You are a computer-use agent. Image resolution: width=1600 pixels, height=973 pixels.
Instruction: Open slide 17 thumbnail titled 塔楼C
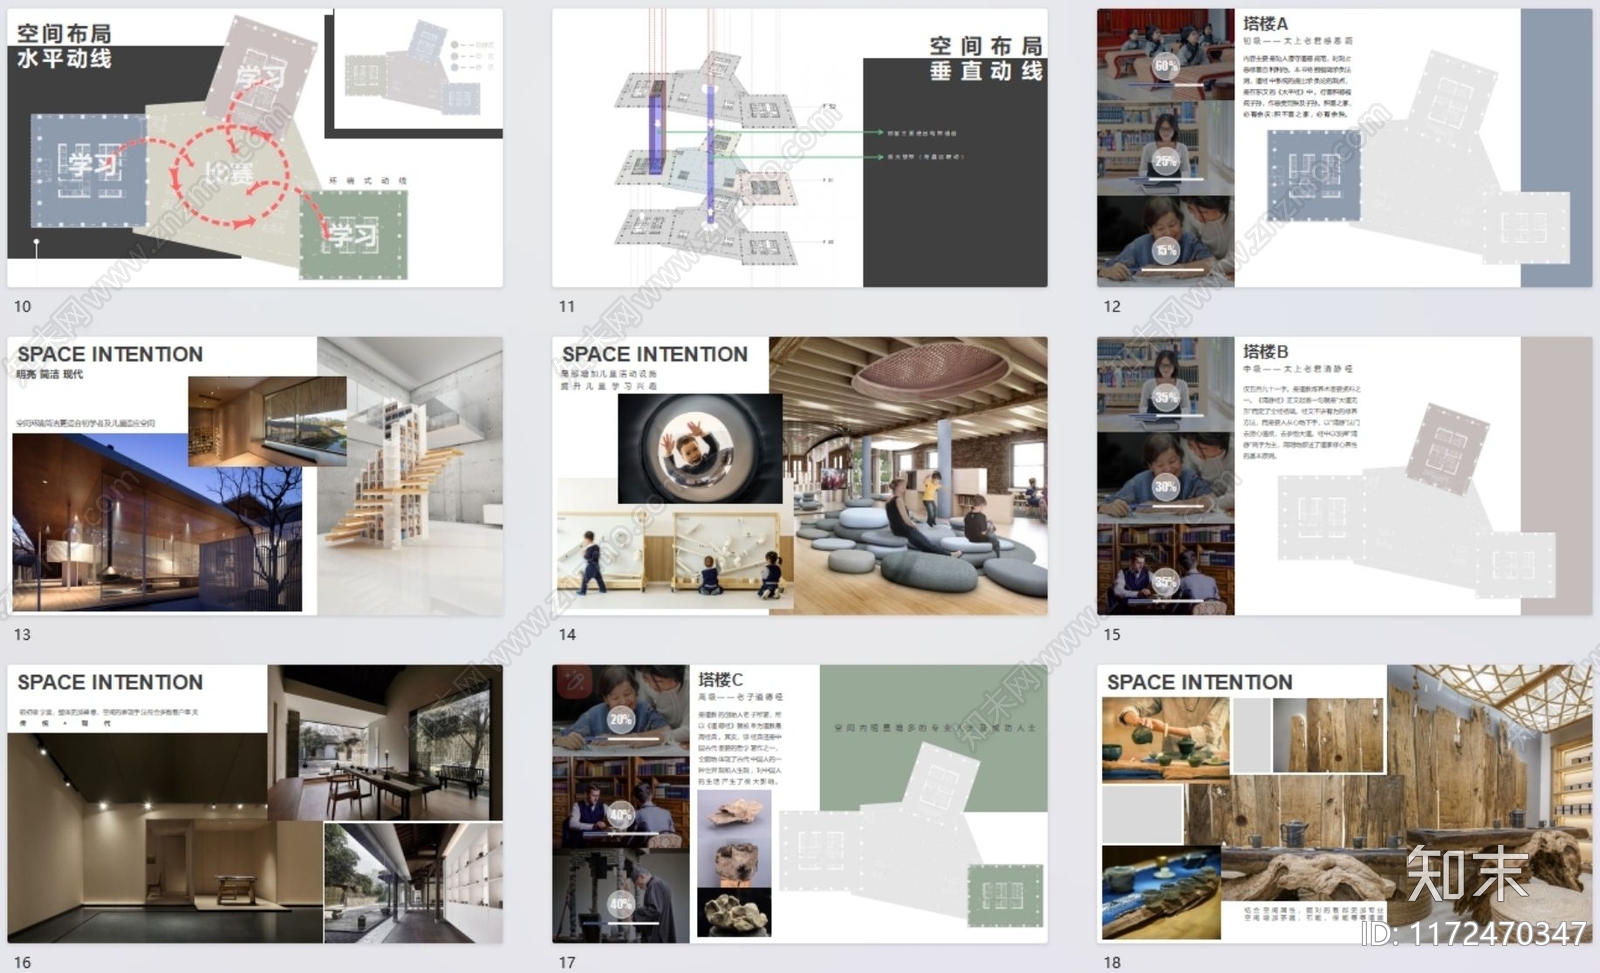(800, 804)
